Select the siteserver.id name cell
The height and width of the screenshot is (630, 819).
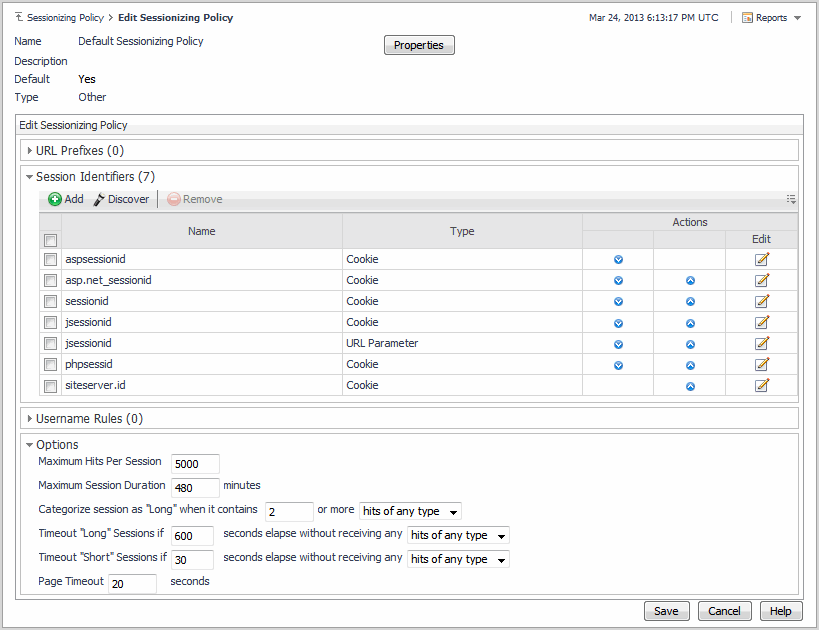coord(202,385)
